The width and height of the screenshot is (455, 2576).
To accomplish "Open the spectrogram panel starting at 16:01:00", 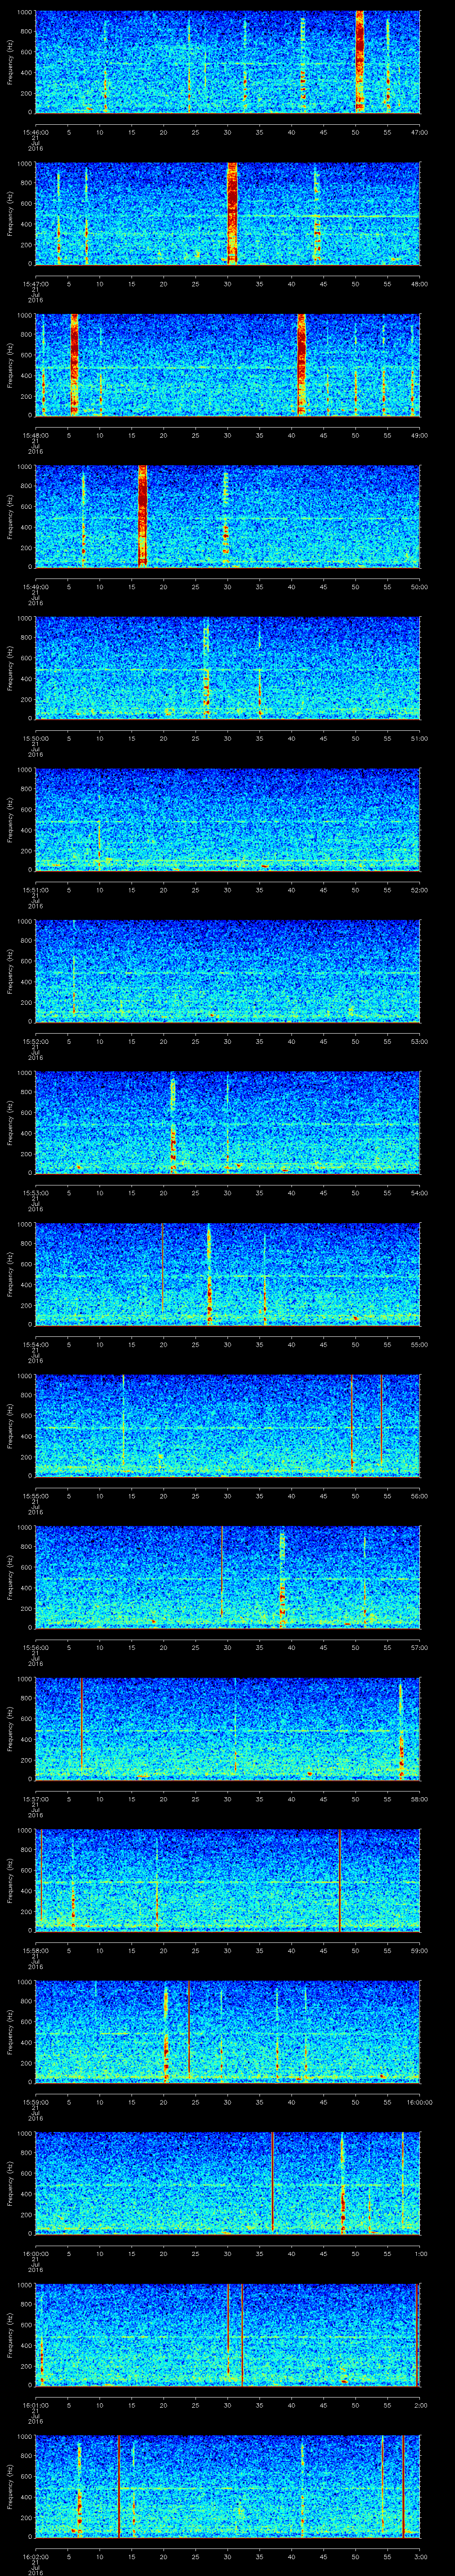I will (x=228, y=2335).
